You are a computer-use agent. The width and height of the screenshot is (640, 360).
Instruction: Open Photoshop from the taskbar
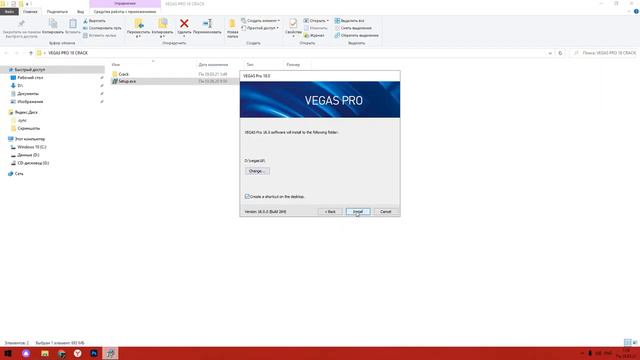pyautogui.click(x=94, y=353)
